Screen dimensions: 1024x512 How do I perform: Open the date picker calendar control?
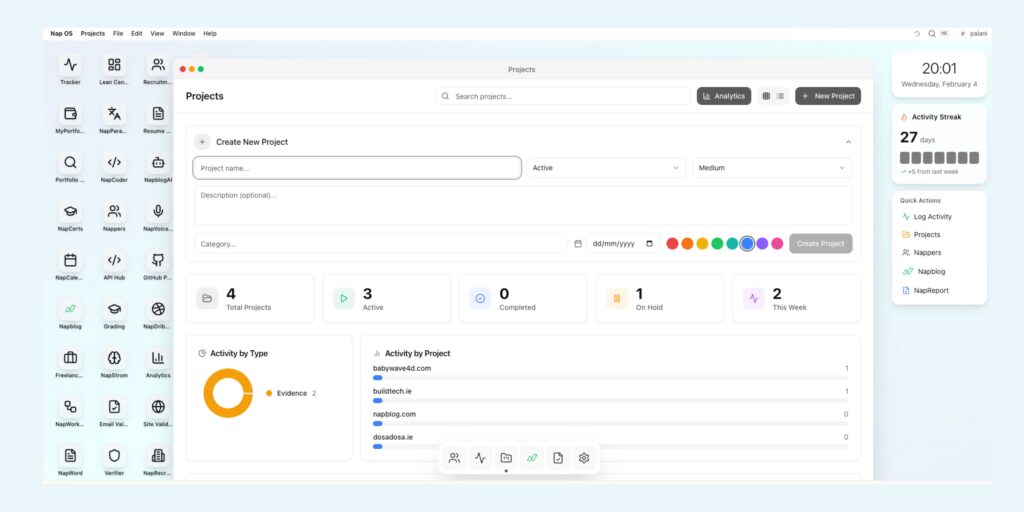tap(649, 244)
